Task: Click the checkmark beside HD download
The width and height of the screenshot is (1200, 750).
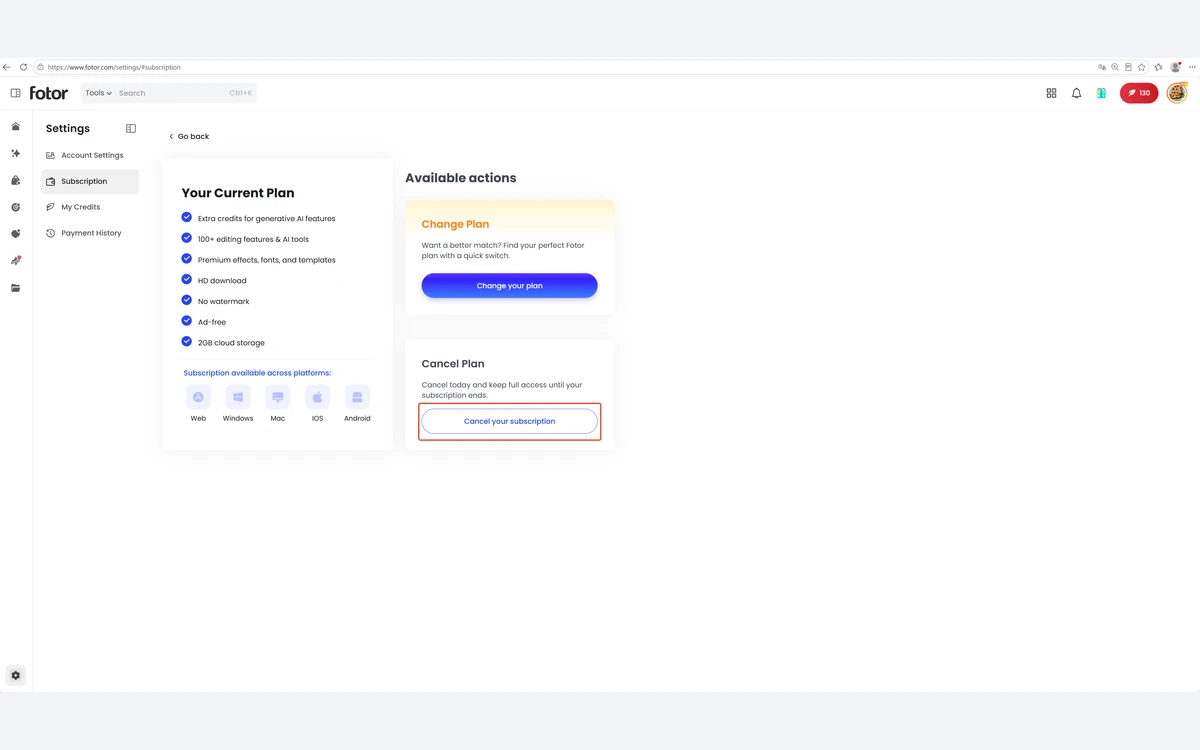Action: click(186, 280)
